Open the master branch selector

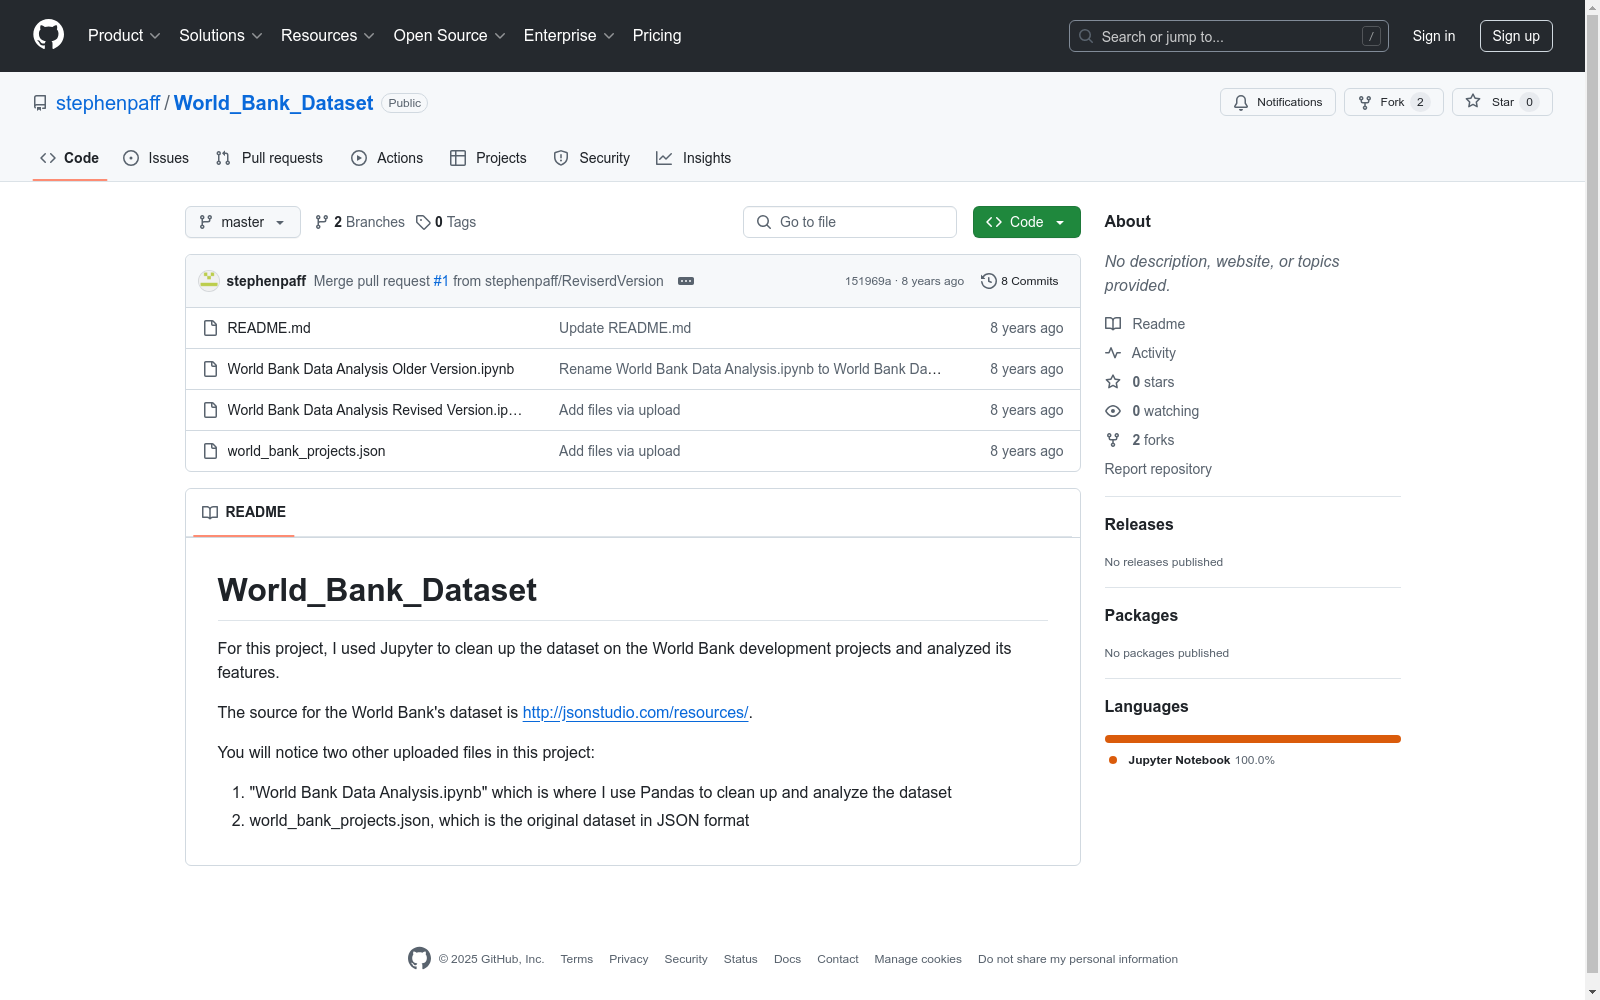coord(243,222)
